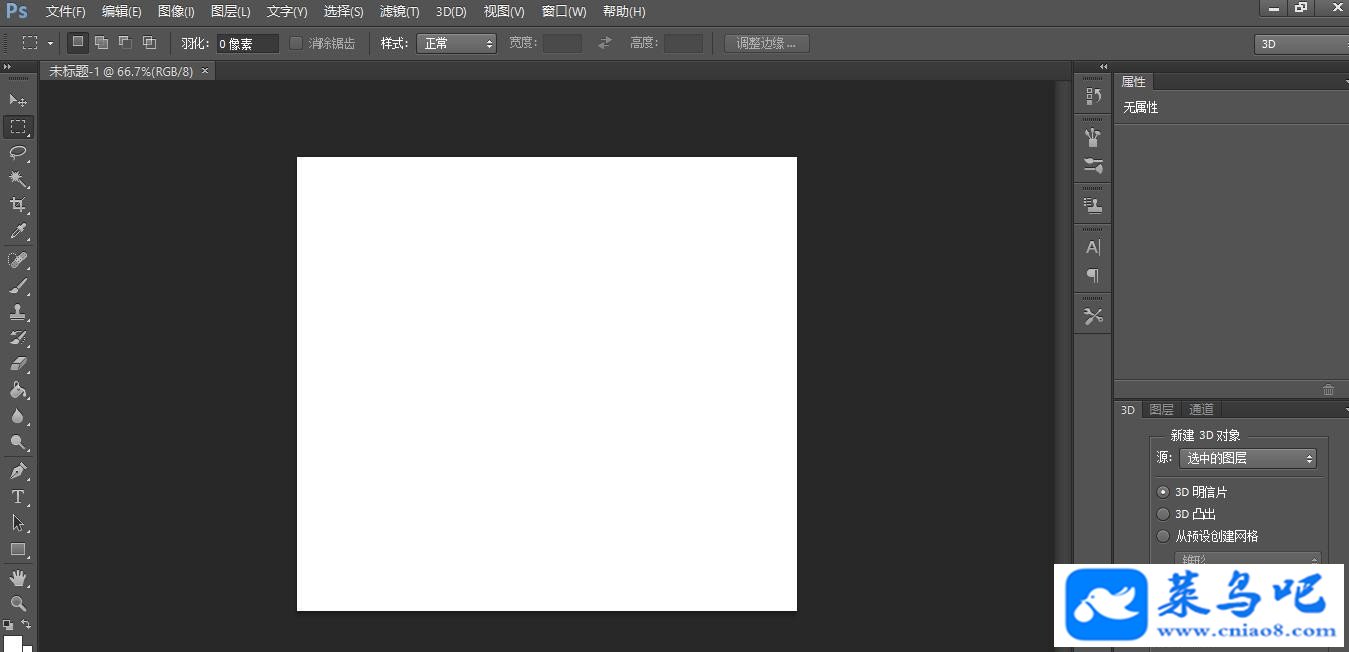The width and height of the screenshot is (1349, 652).
Task: Open the 图像(I) menu
Action: click(x=176, y=11)
